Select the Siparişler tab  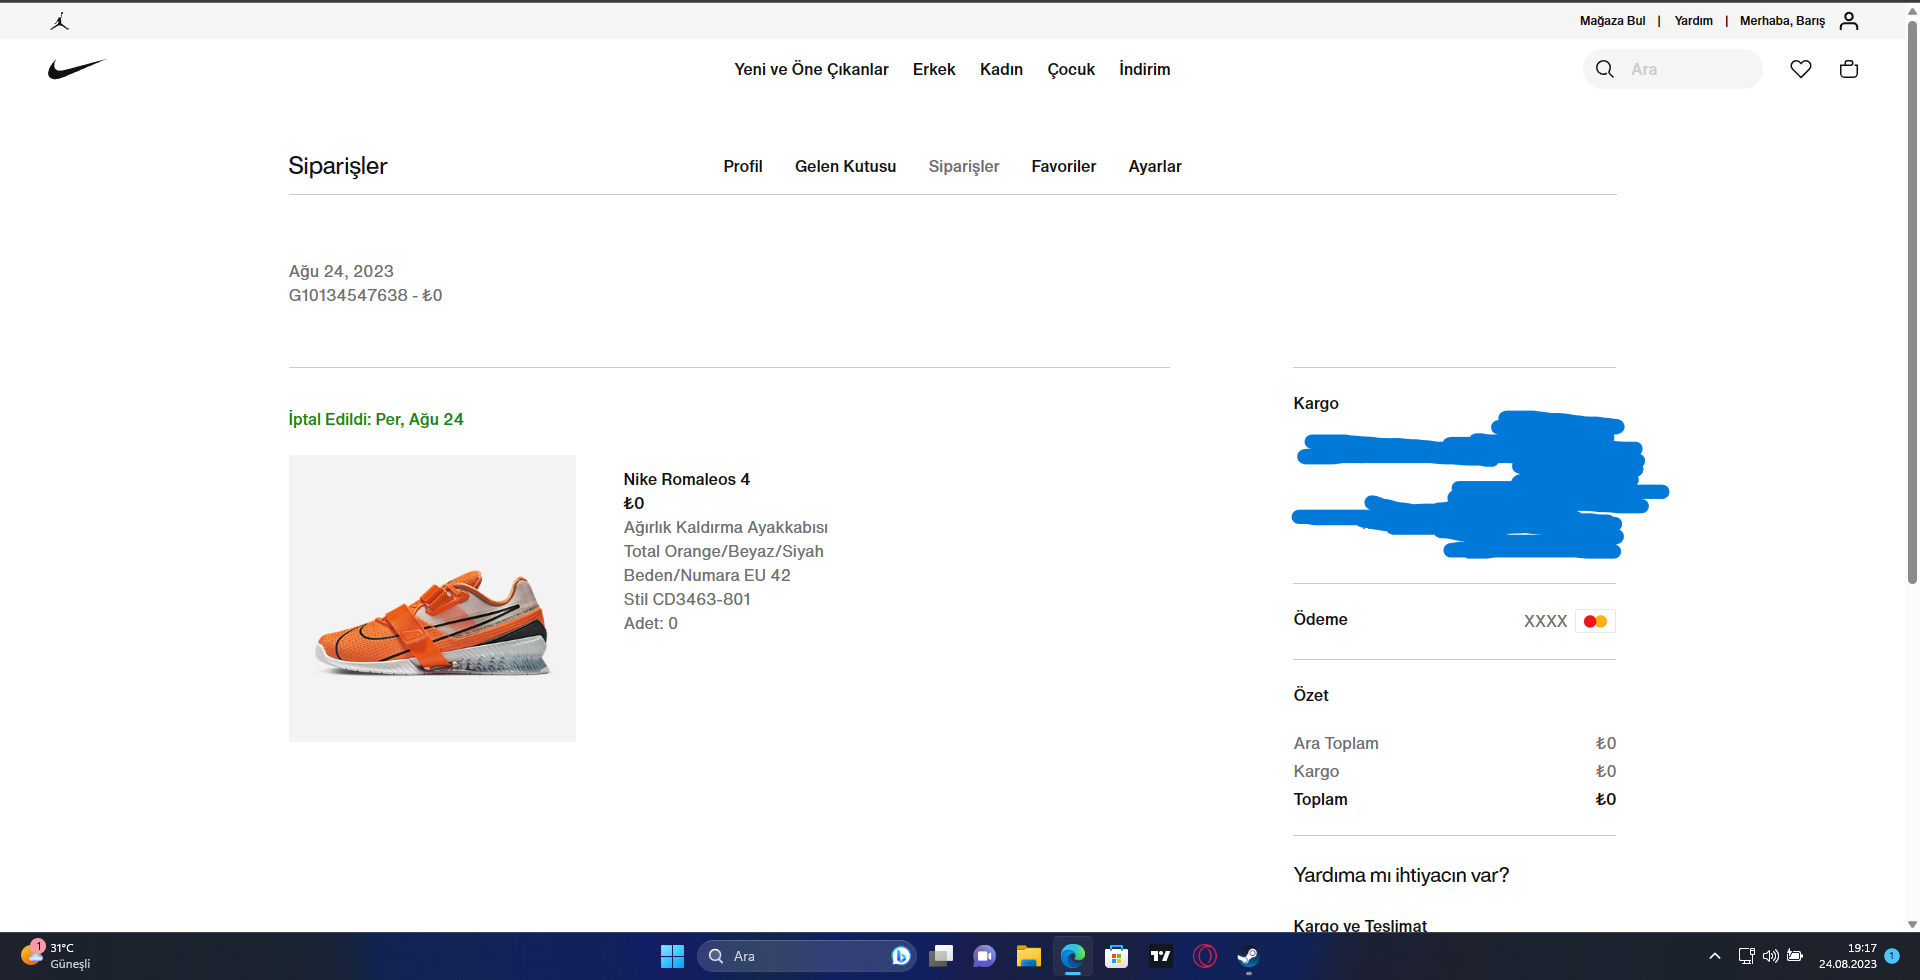pos(964,166)
